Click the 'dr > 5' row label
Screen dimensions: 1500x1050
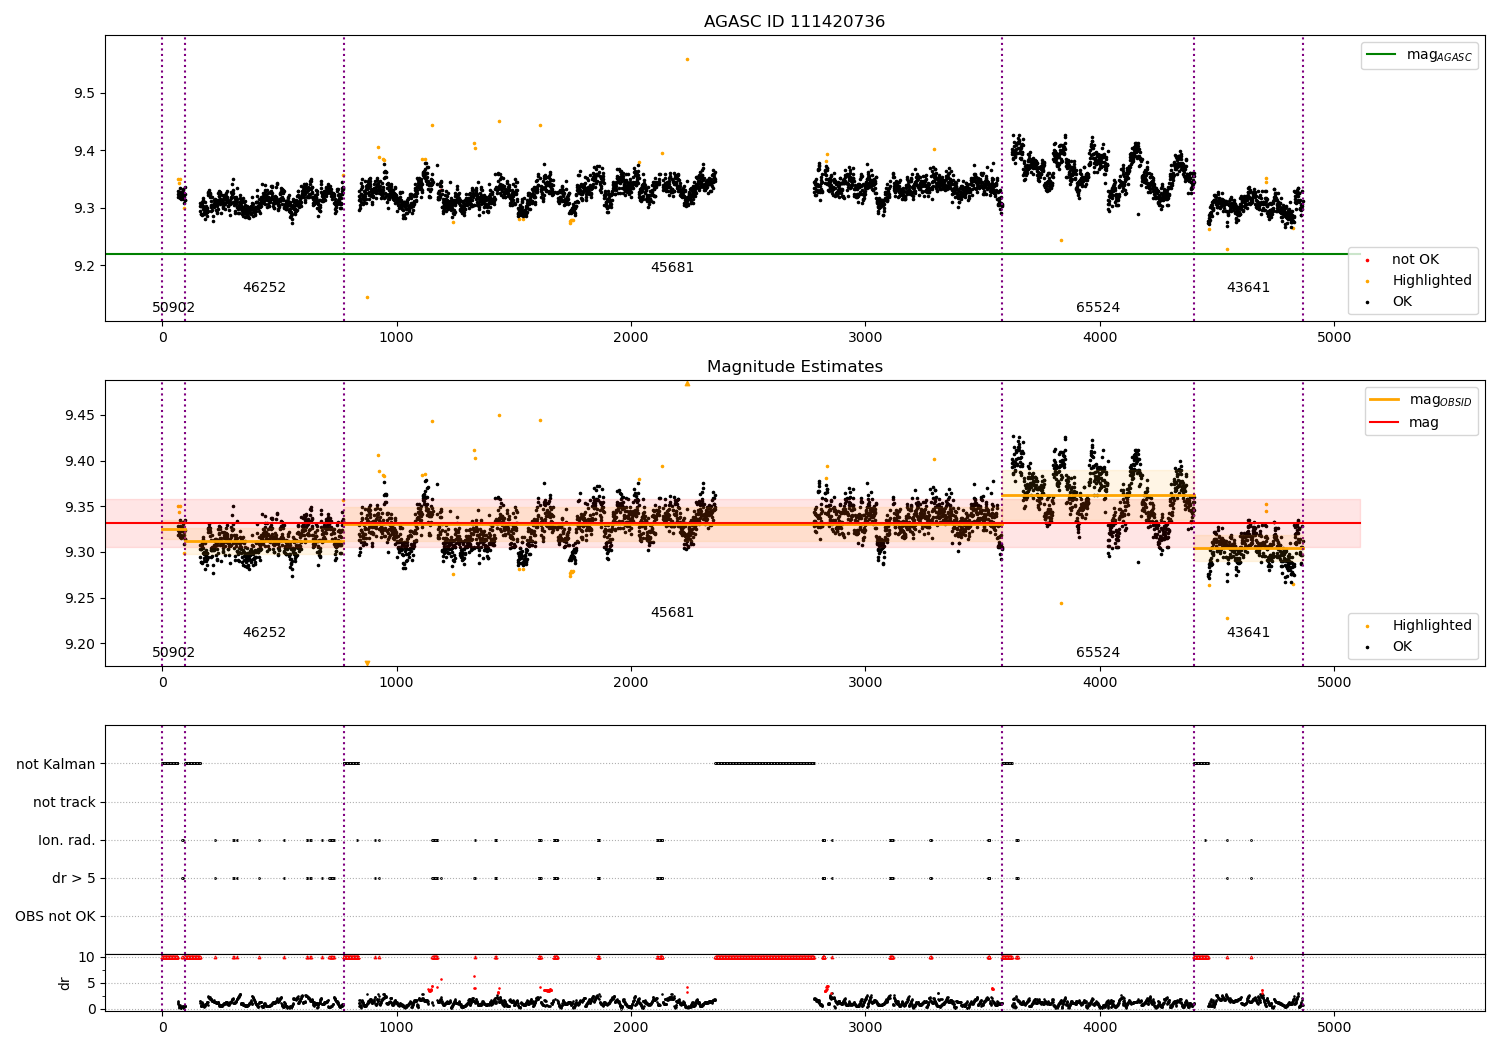(x=74, y=879)
